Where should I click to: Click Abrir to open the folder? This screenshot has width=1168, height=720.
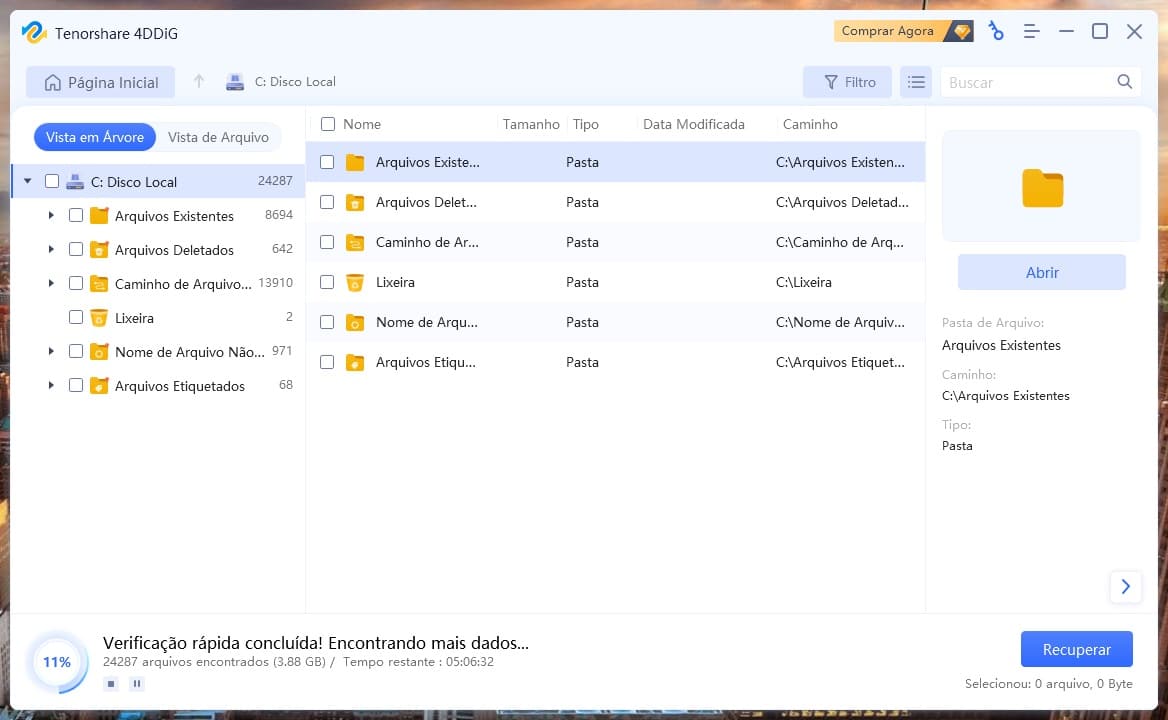click(x=1041, y=273)
